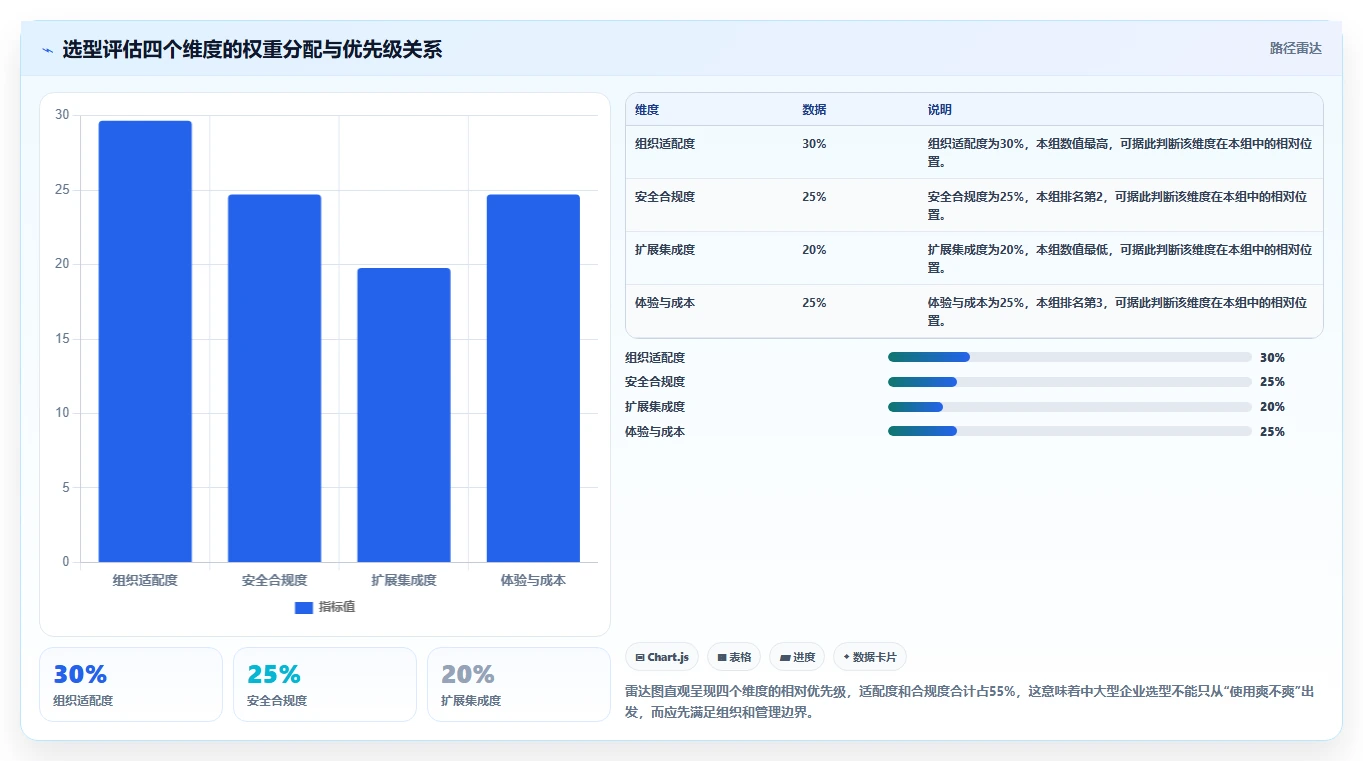Click the 扩展集成度 table row cell
This screenshot has width=1363, height=761.
(x=665, y=250)
